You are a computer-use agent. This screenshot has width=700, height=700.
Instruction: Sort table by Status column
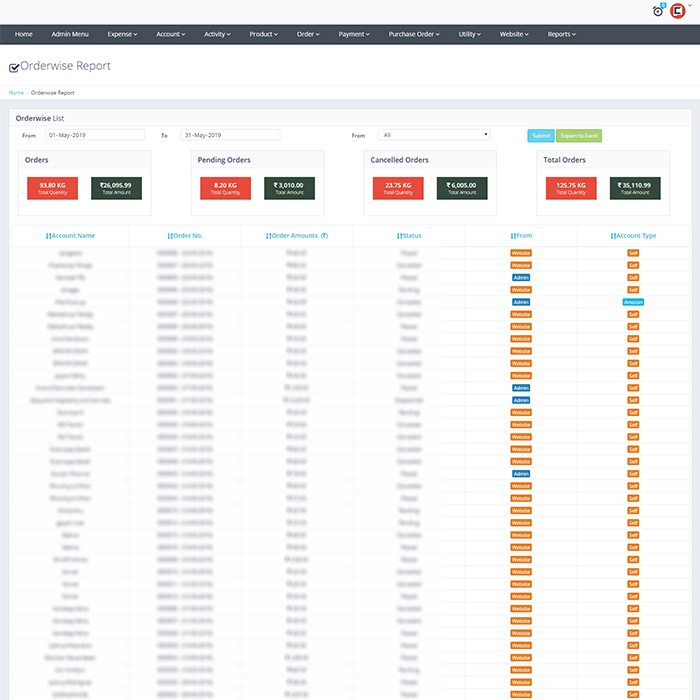pos(409,236)
